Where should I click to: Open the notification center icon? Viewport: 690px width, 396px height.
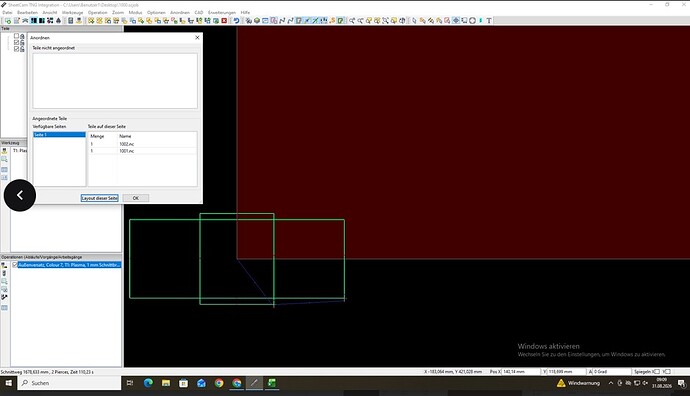tap(681, 383)
